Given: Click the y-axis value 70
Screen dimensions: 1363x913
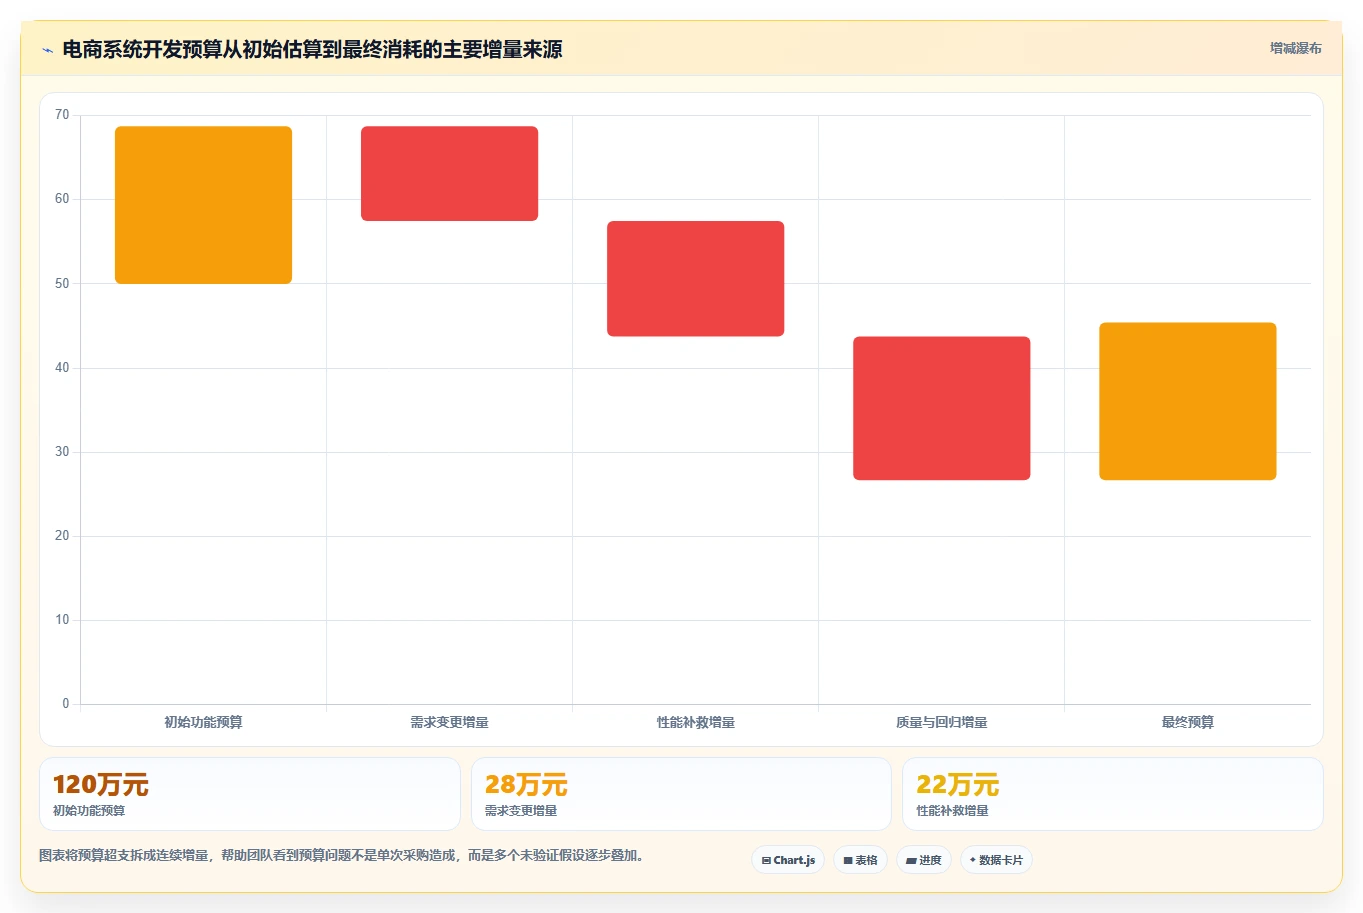Looking at the screenshot, I should tap(62, 115).
